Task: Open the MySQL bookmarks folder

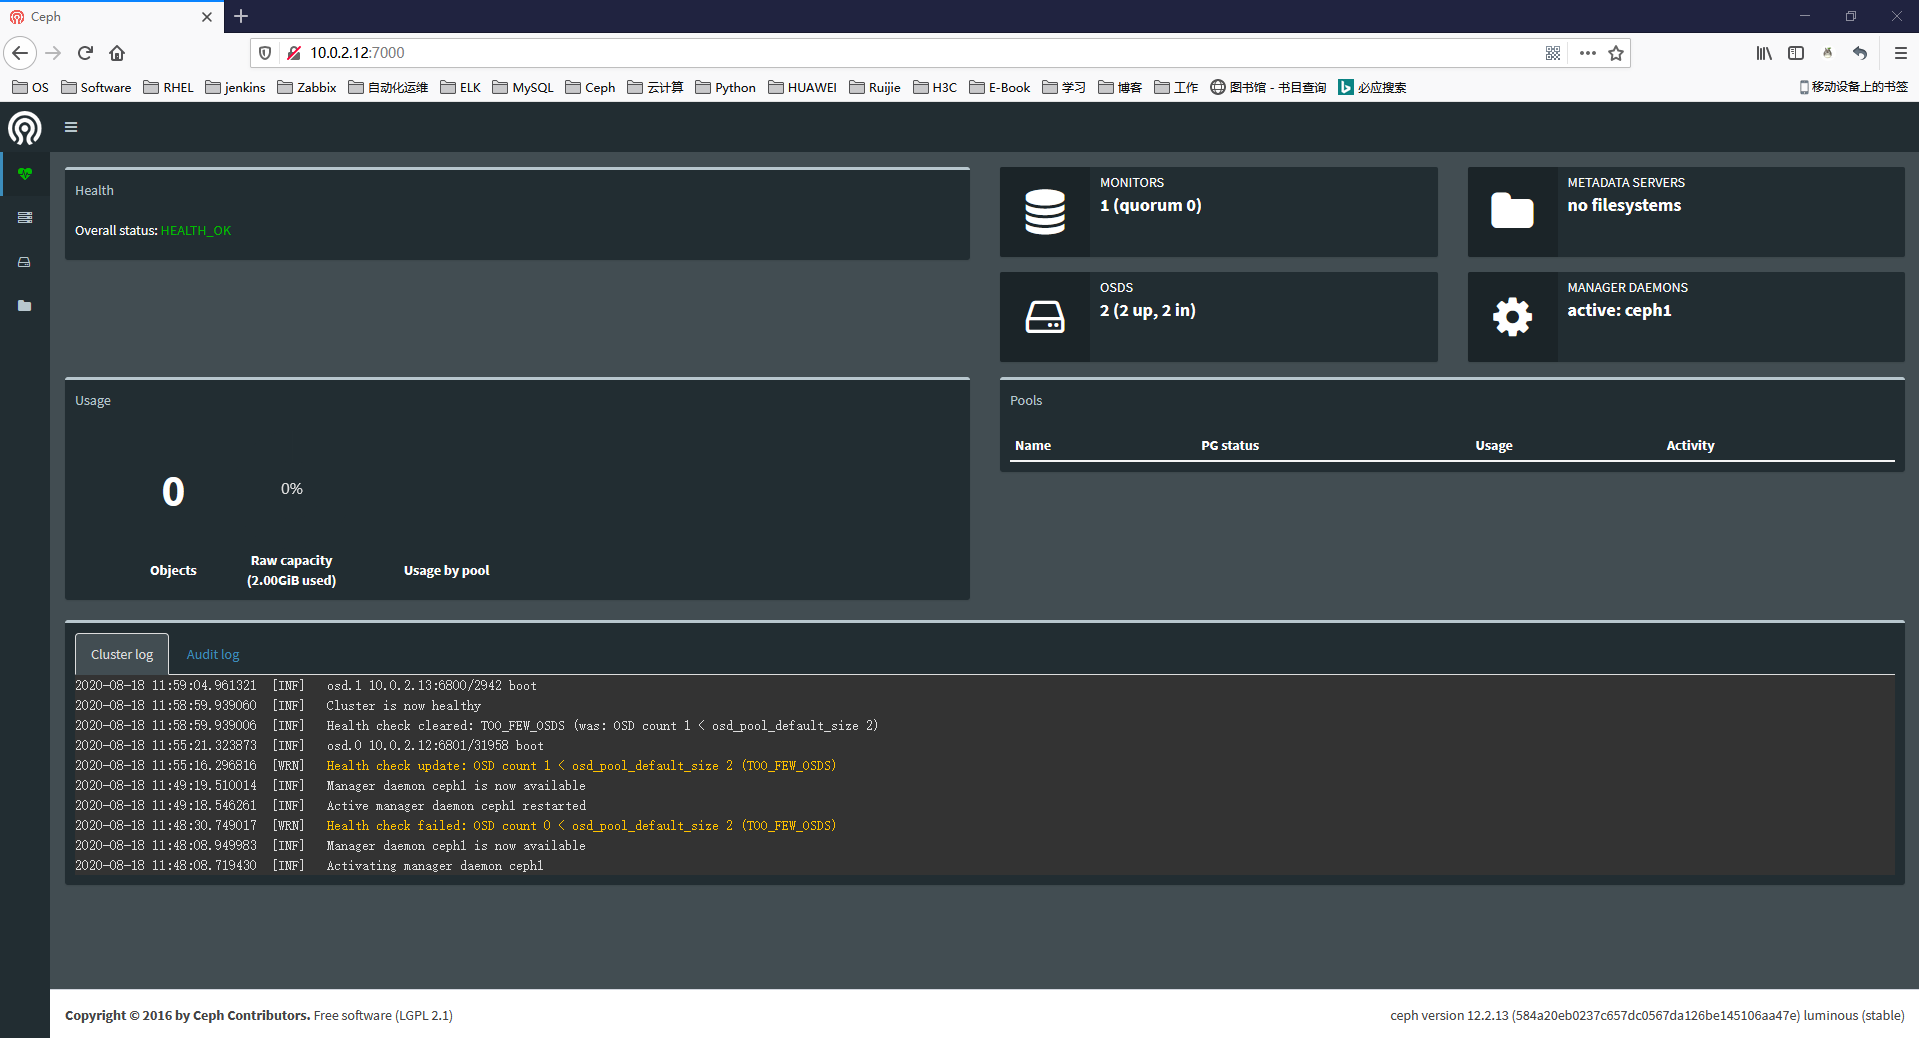Action: [x=523, y=87]
